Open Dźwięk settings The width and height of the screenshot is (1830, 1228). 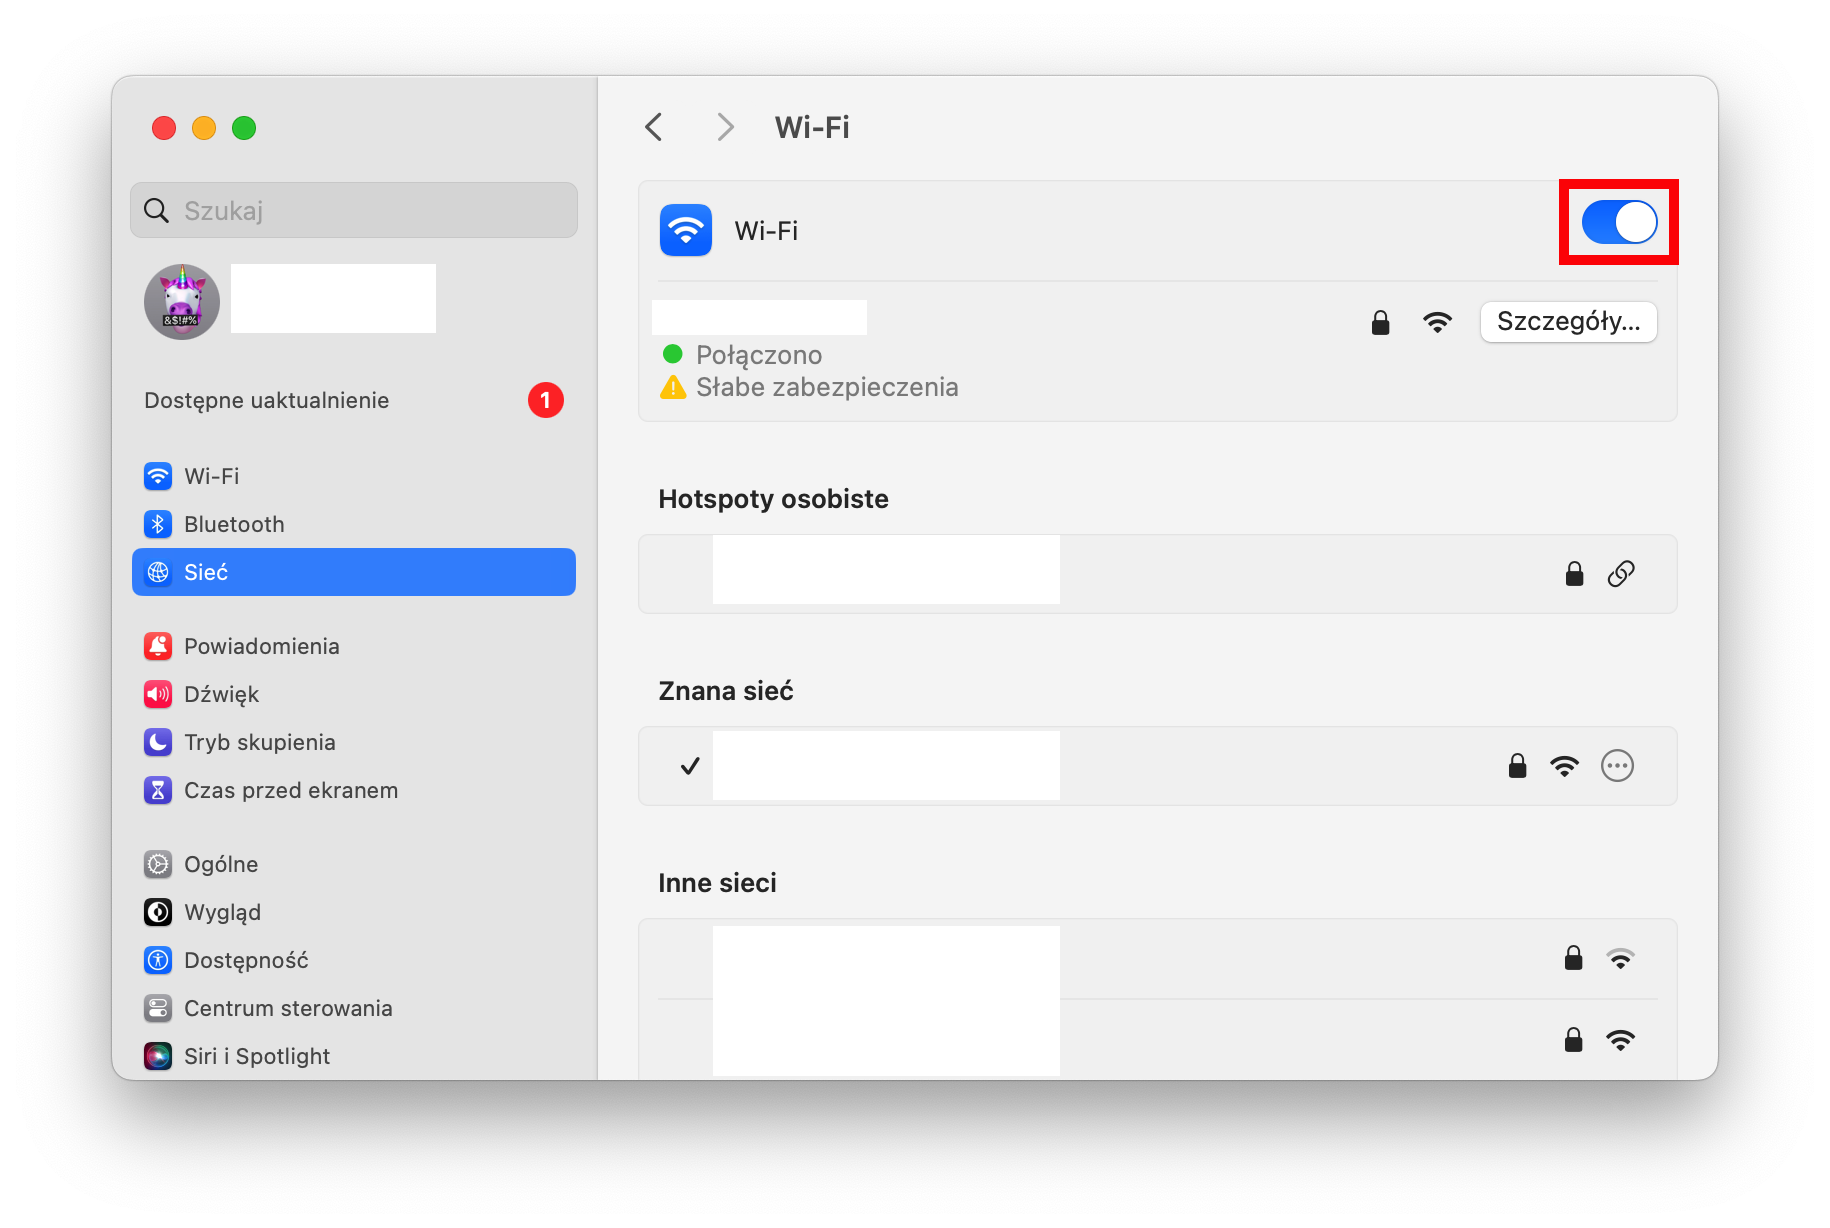[354, 694]
